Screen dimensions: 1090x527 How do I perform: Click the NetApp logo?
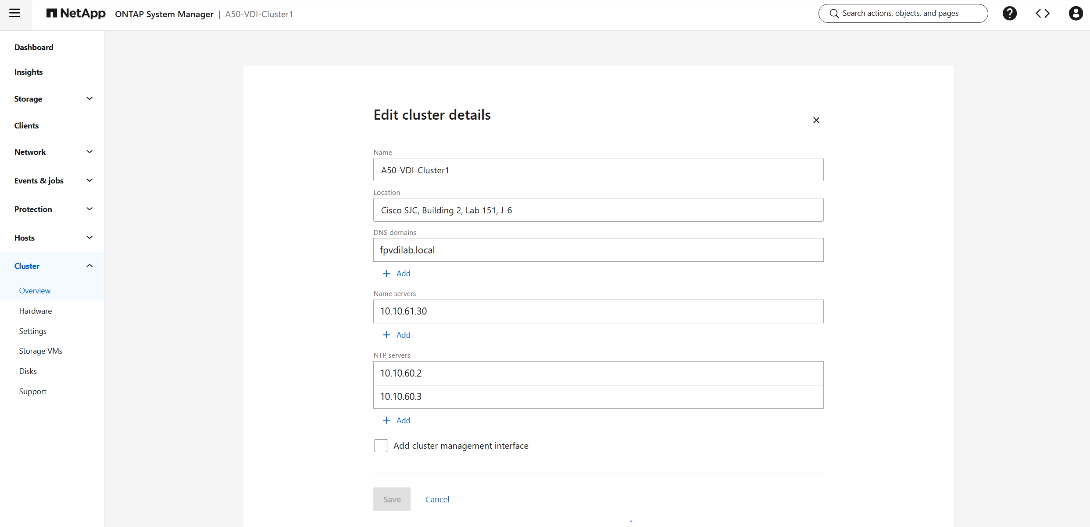(x=76, y=13)
